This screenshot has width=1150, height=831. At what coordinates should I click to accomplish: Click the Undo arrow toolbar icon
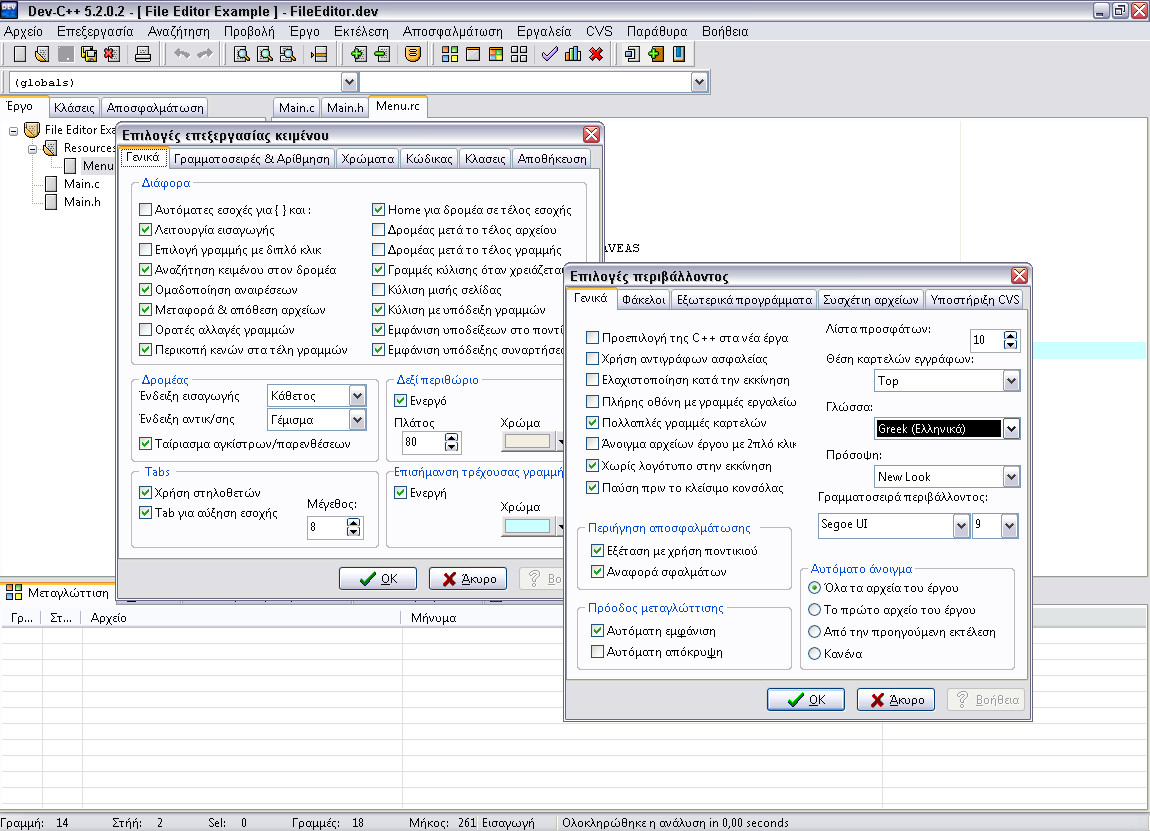(182, 54)
